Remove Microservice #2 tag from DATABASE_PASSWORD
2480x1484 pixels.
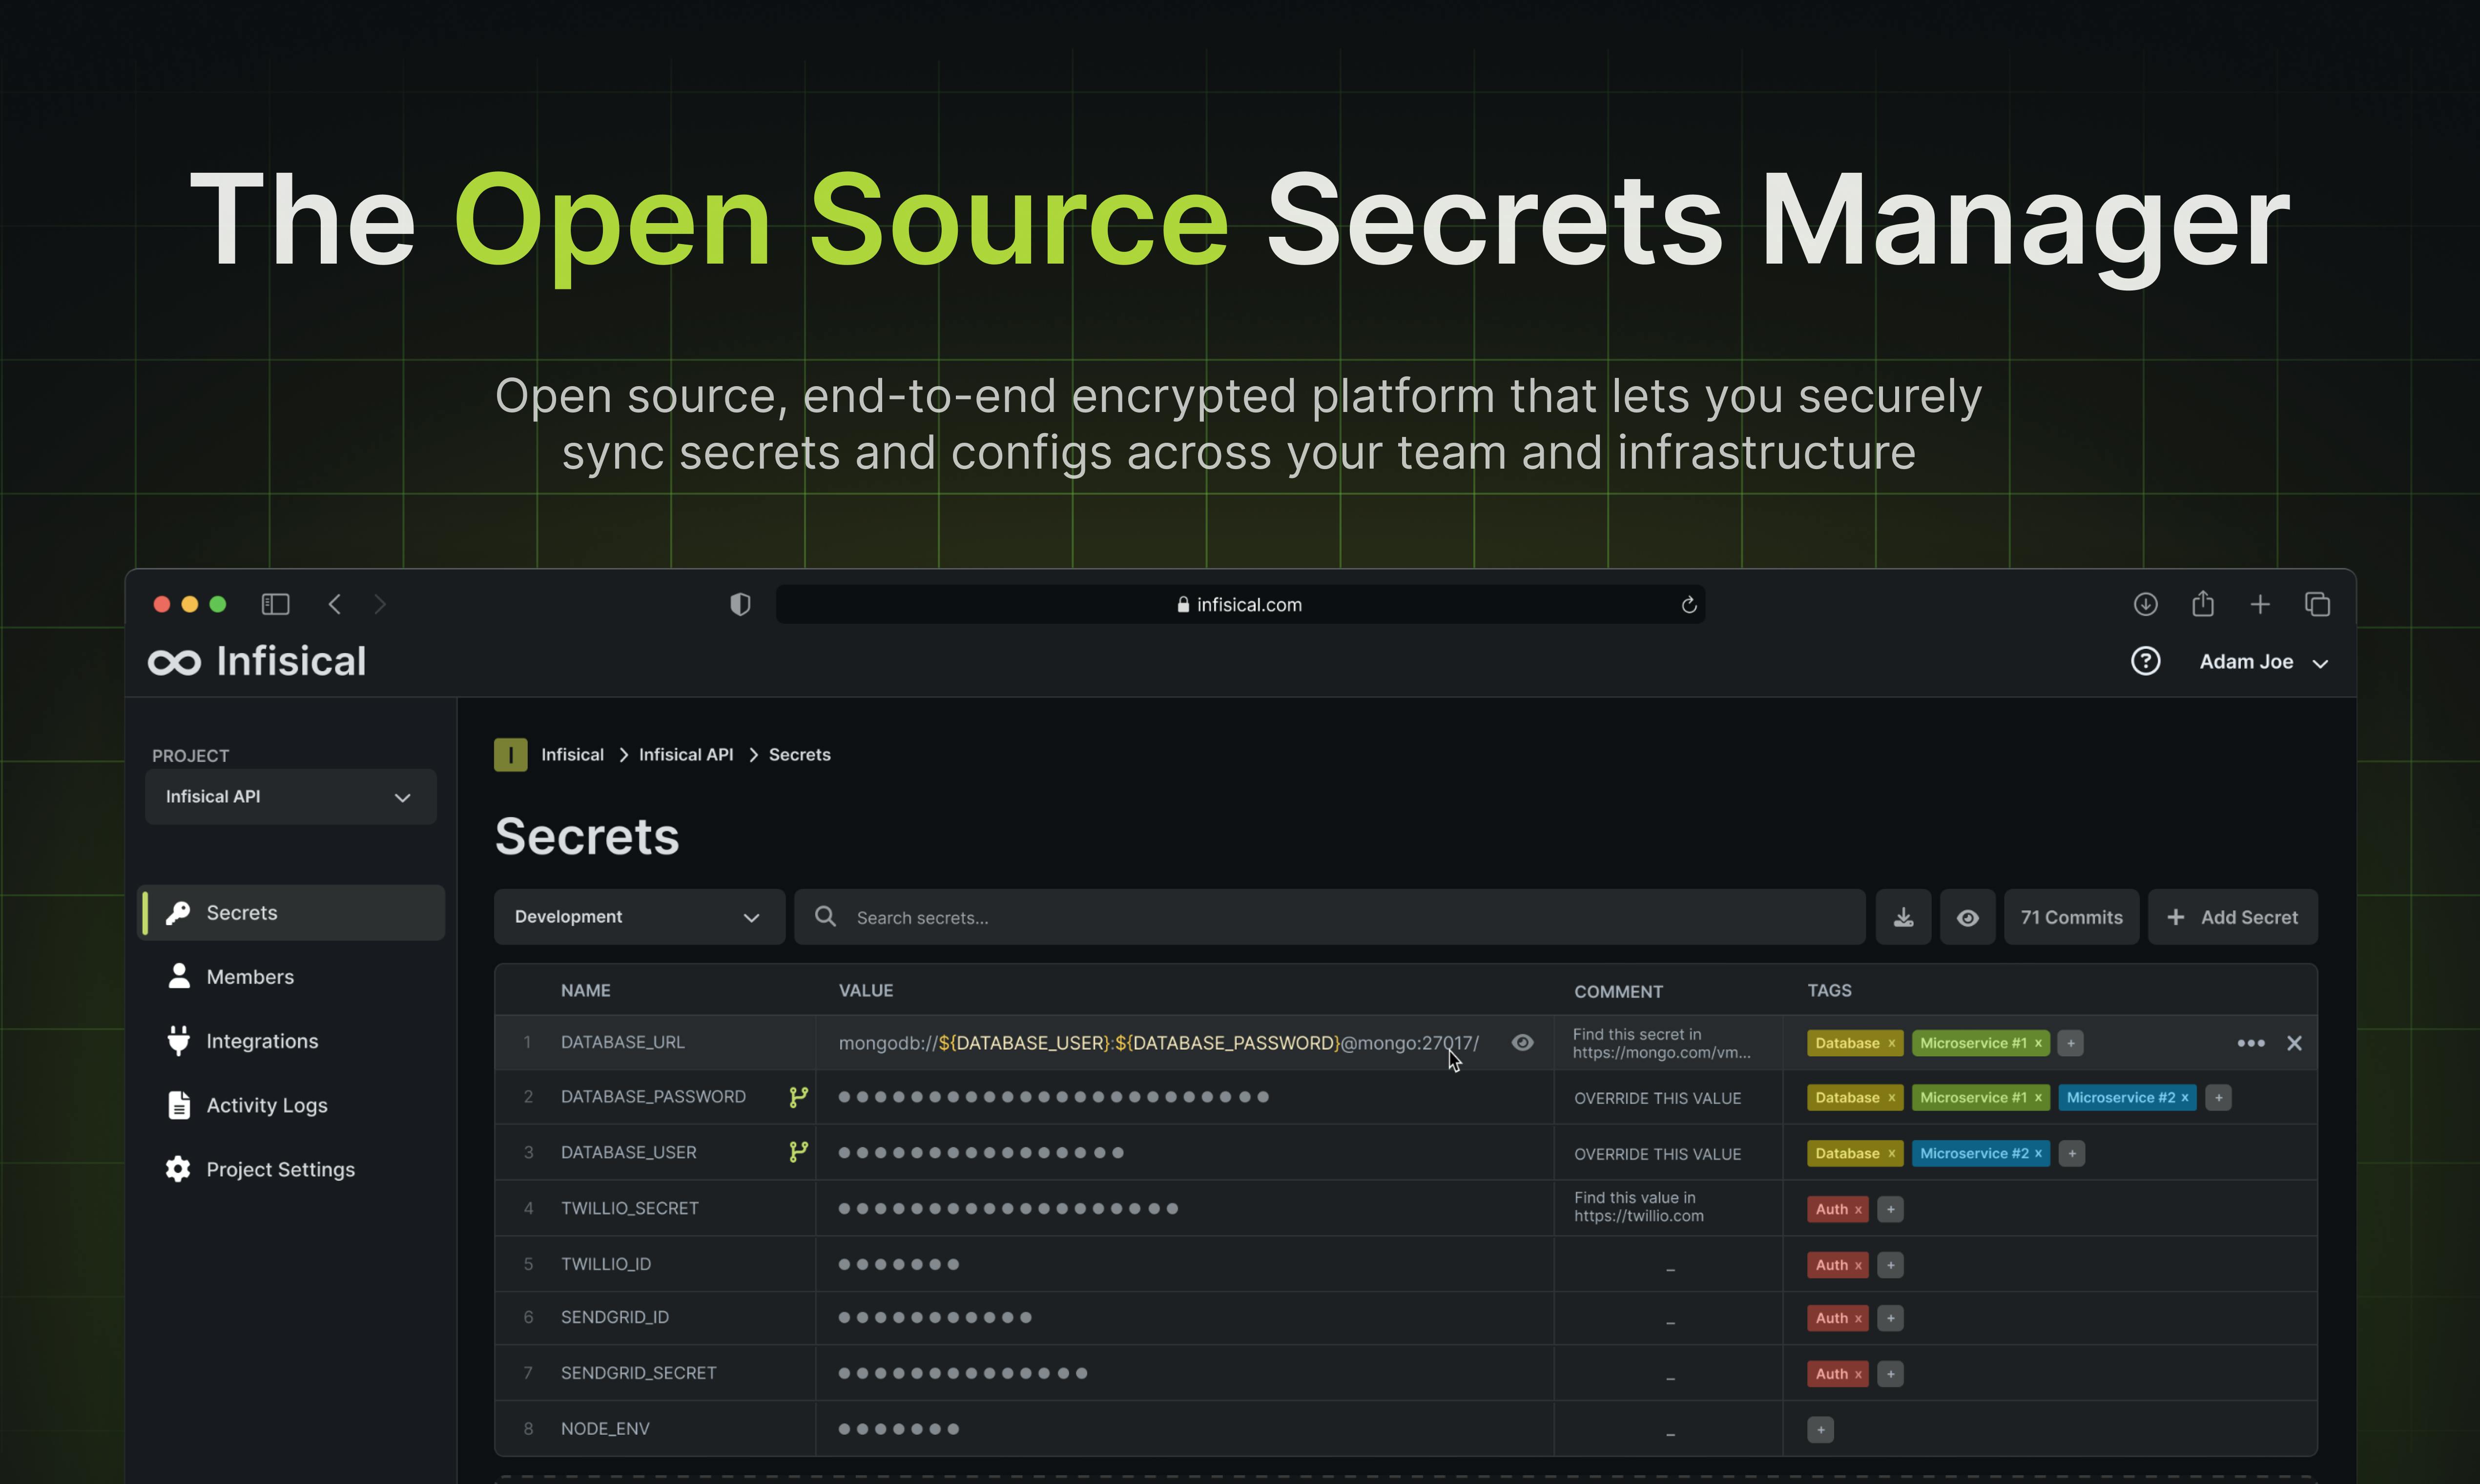[2185, 1098]
